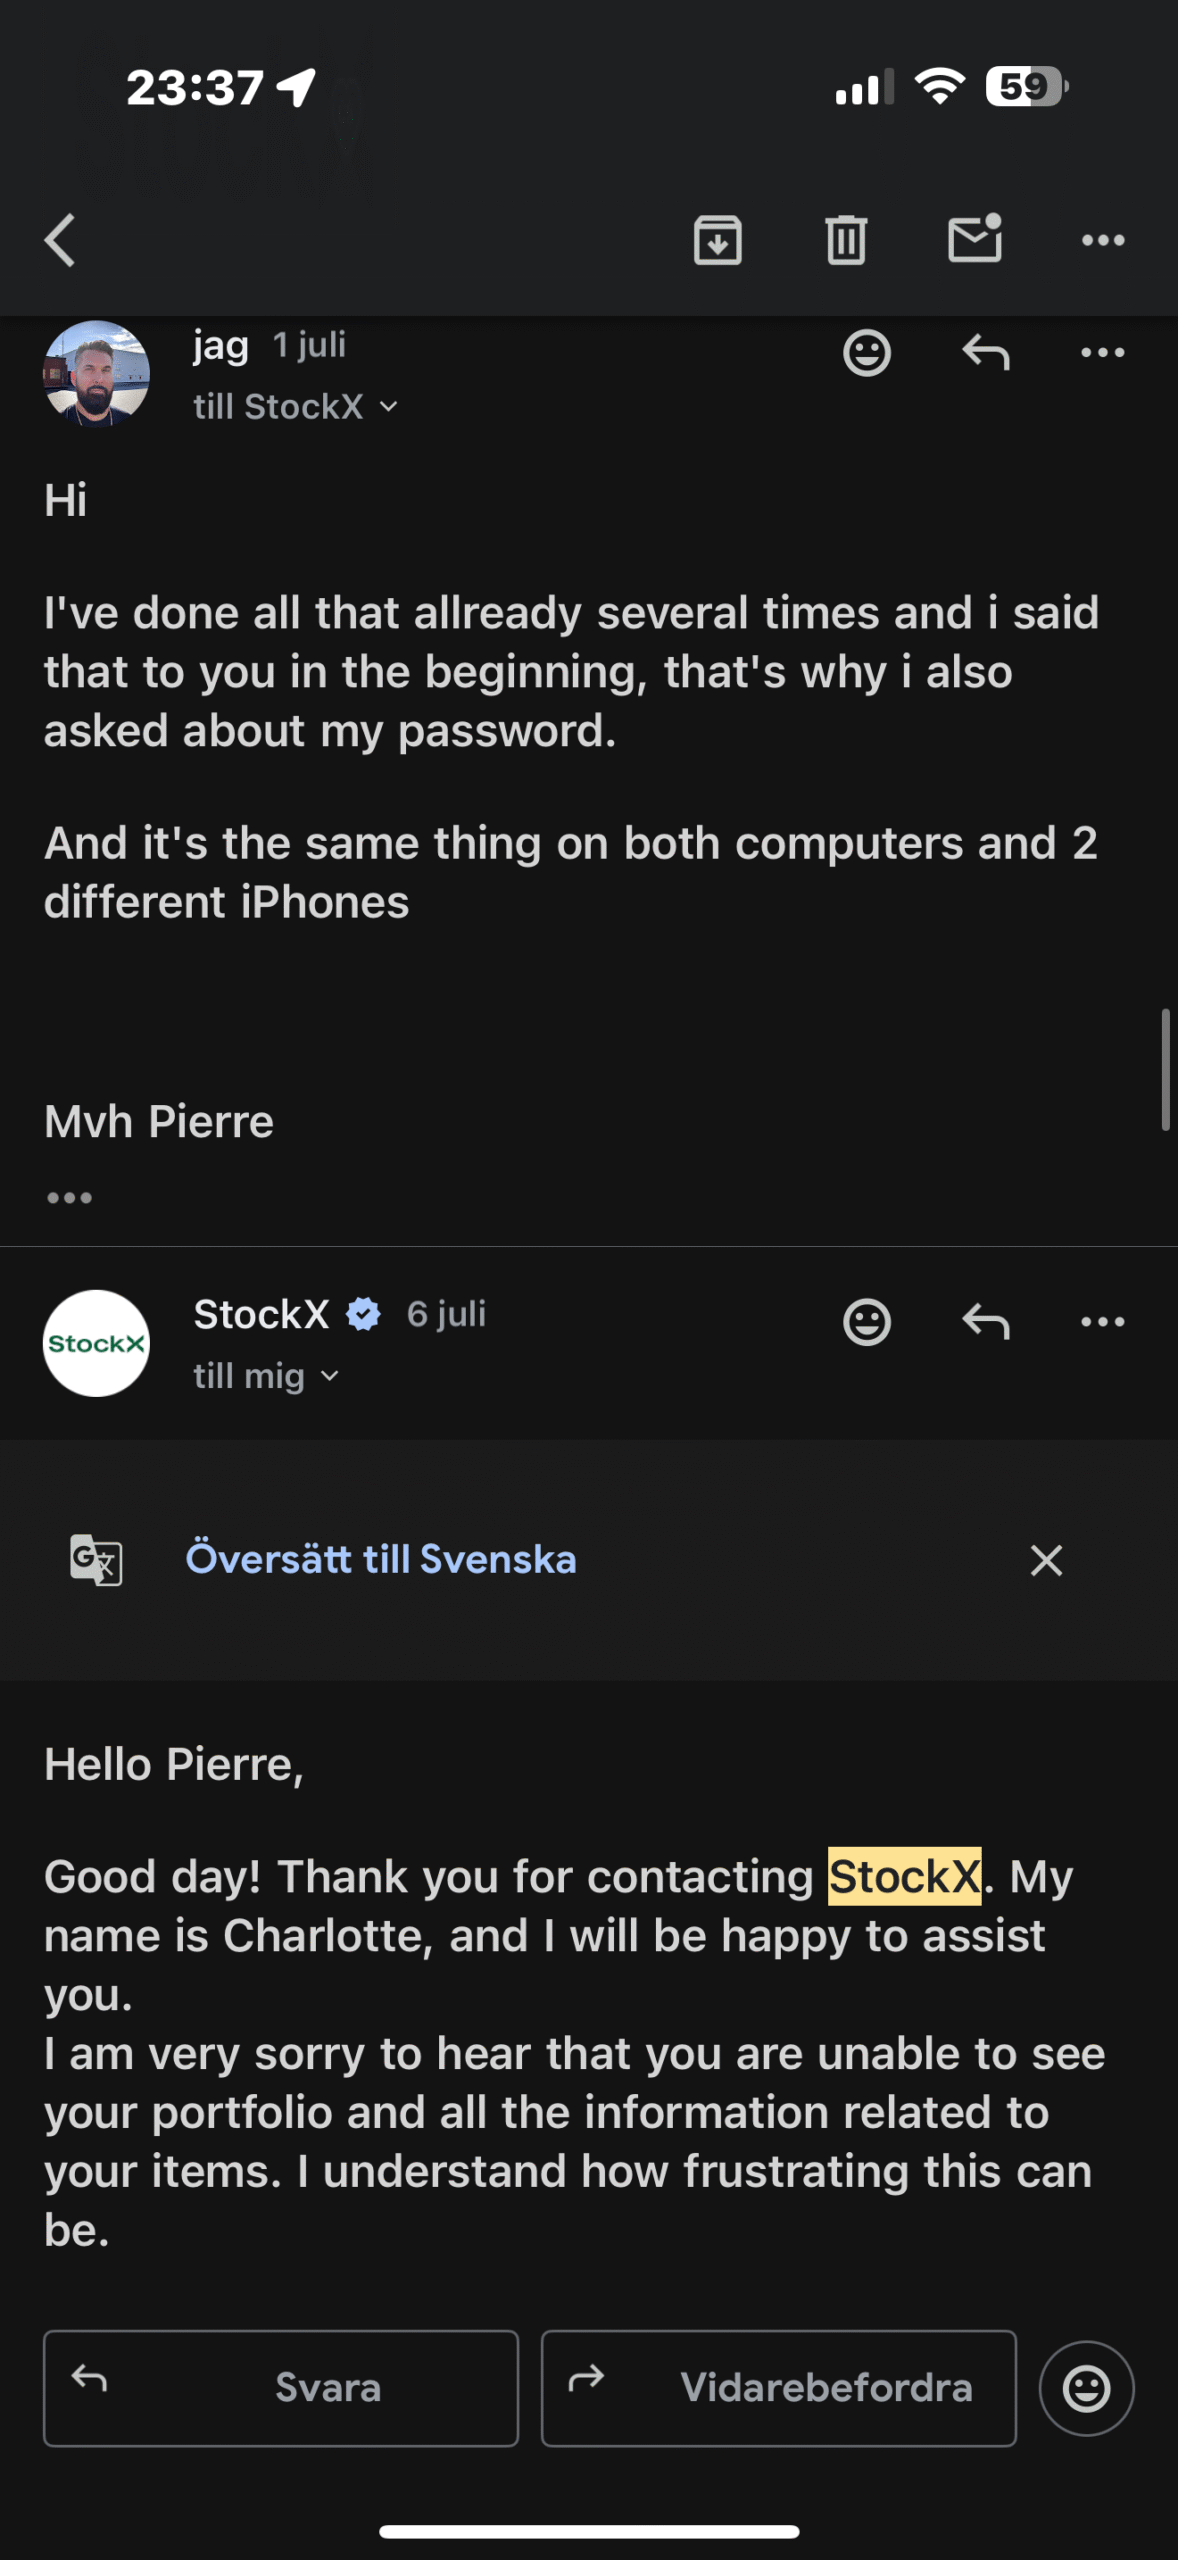Reply to the StockX message via arrow icon
This screenshot has height=2560, width=1178.
pos(985,1322)
